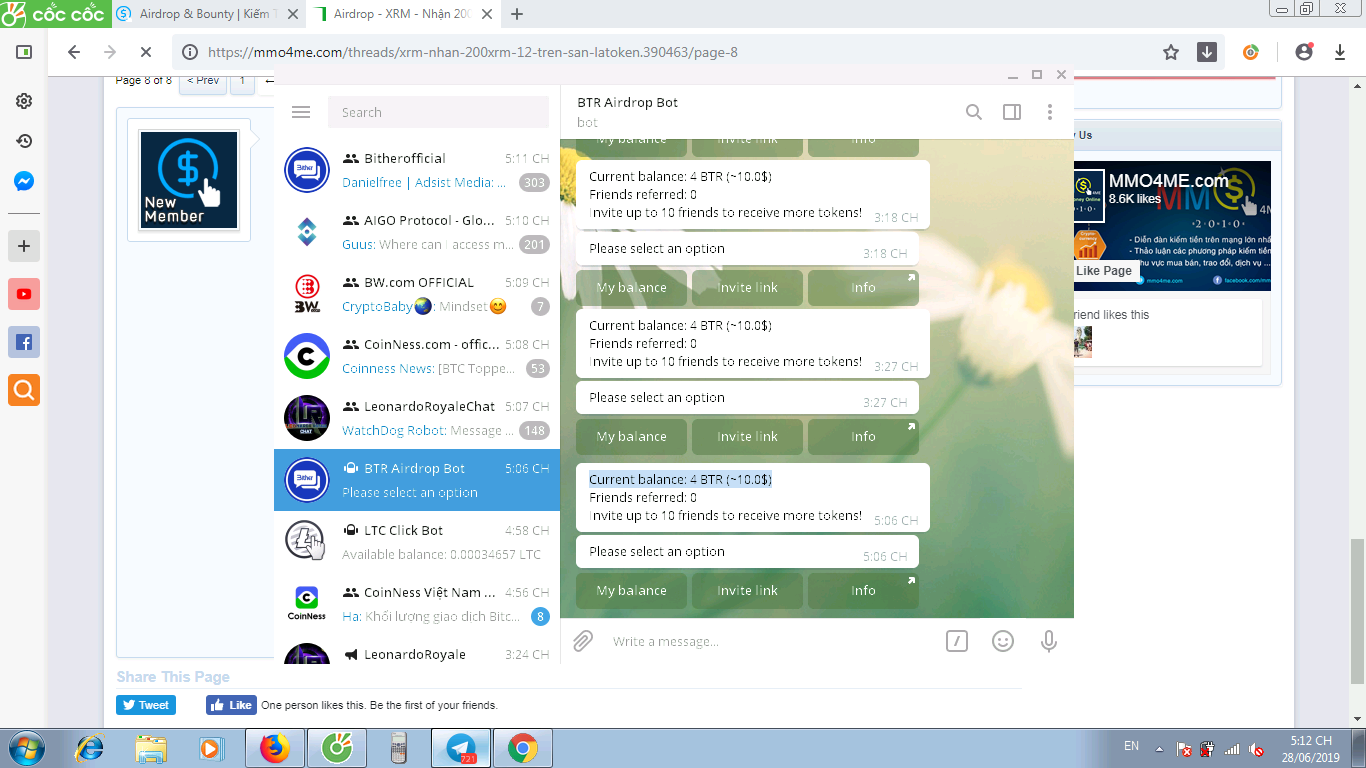1366x768 pixels.
Task: Open the LeonardoRoyaleChat group
Action: point(417,418)
